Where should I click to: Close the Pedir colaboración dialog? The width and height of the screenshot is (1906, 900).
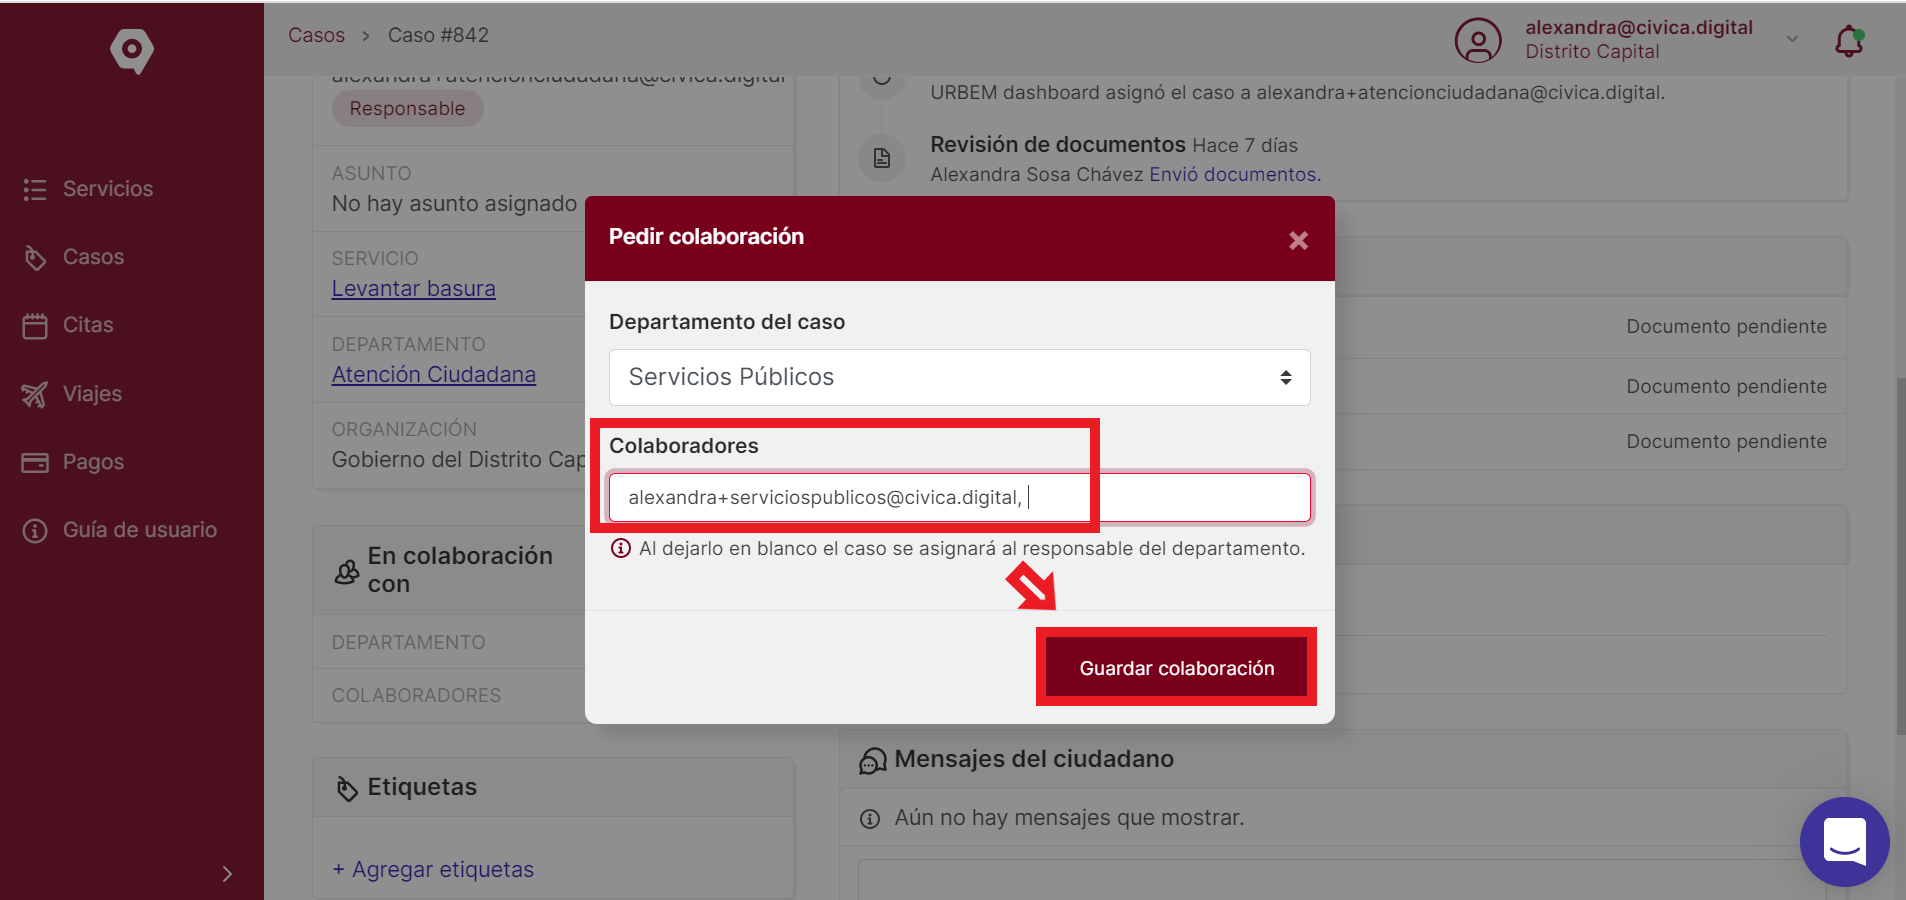(x=1298, y=240)
